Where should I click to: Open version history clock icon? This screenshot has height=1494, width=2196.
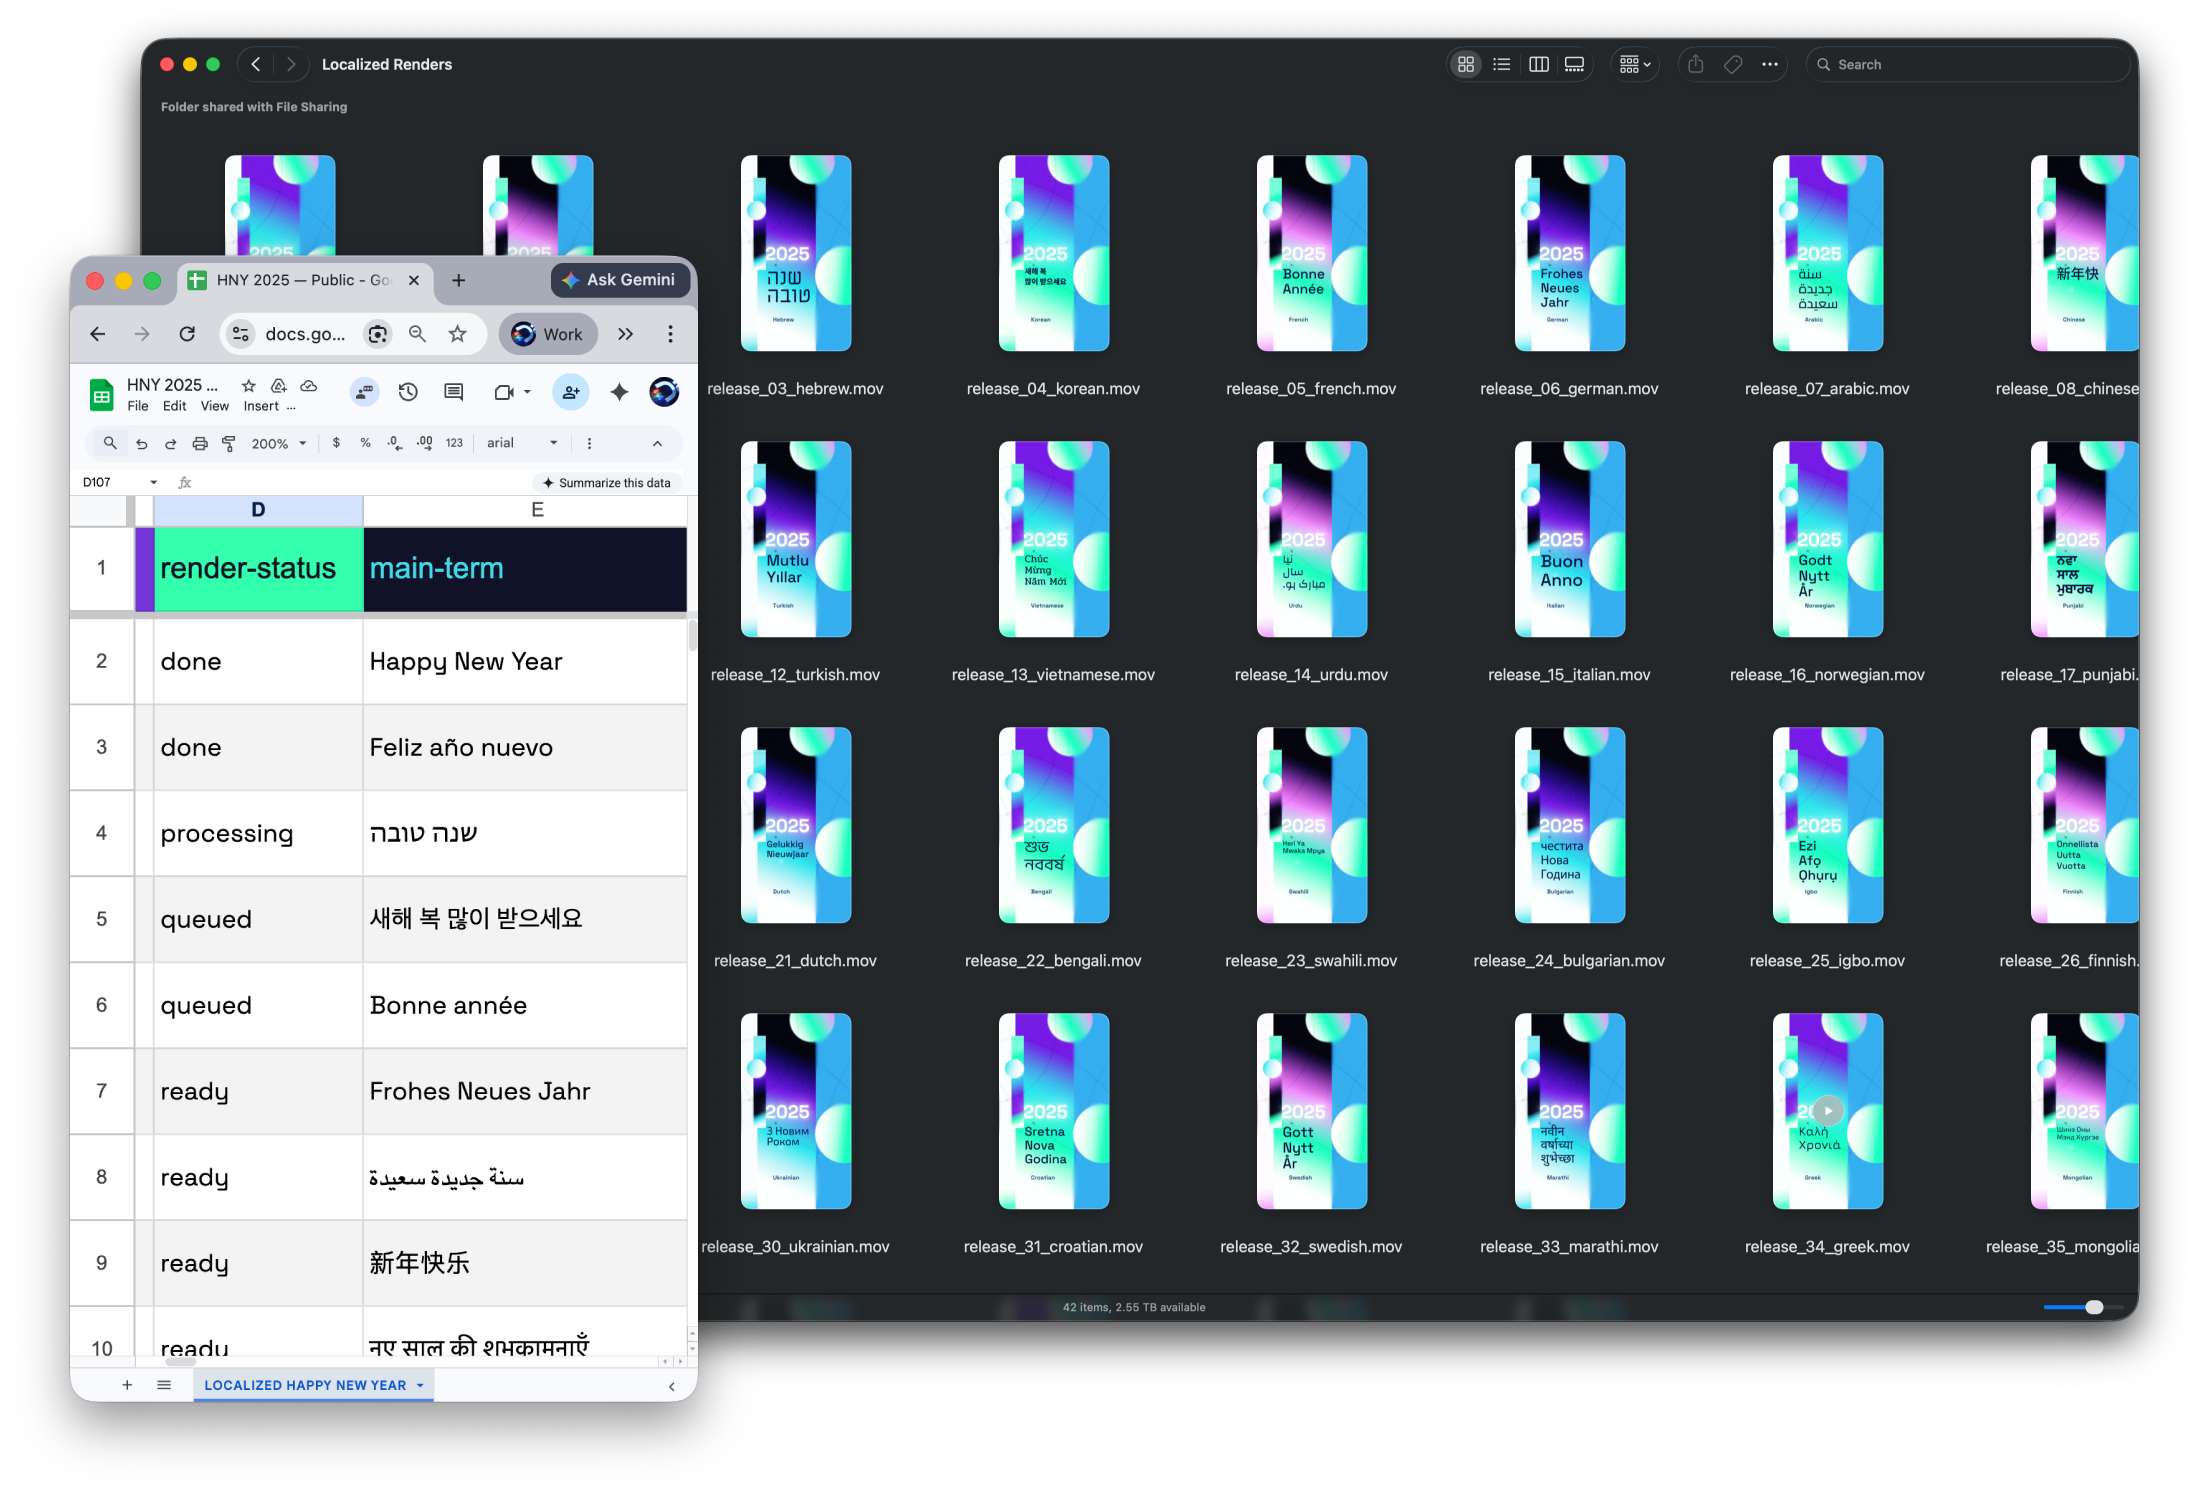tap(408, 392)
